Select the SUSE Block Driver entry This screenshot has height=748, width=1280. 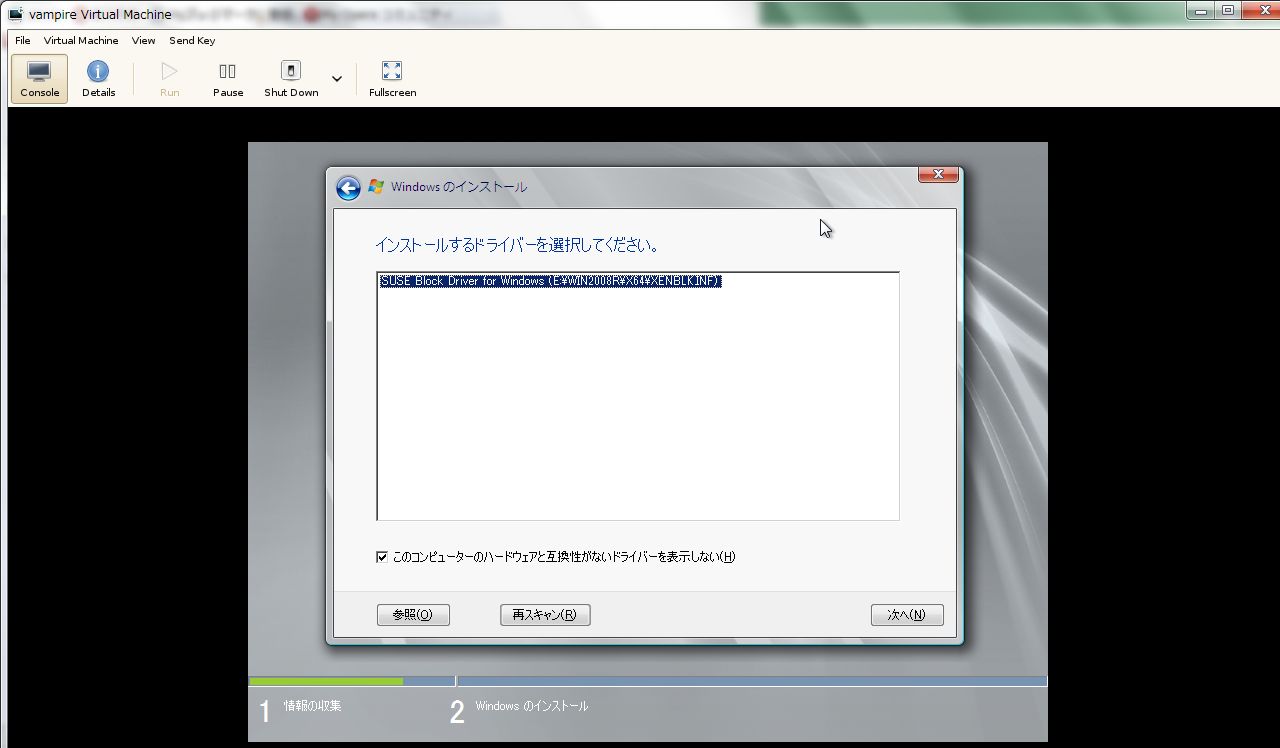[550, 281]
